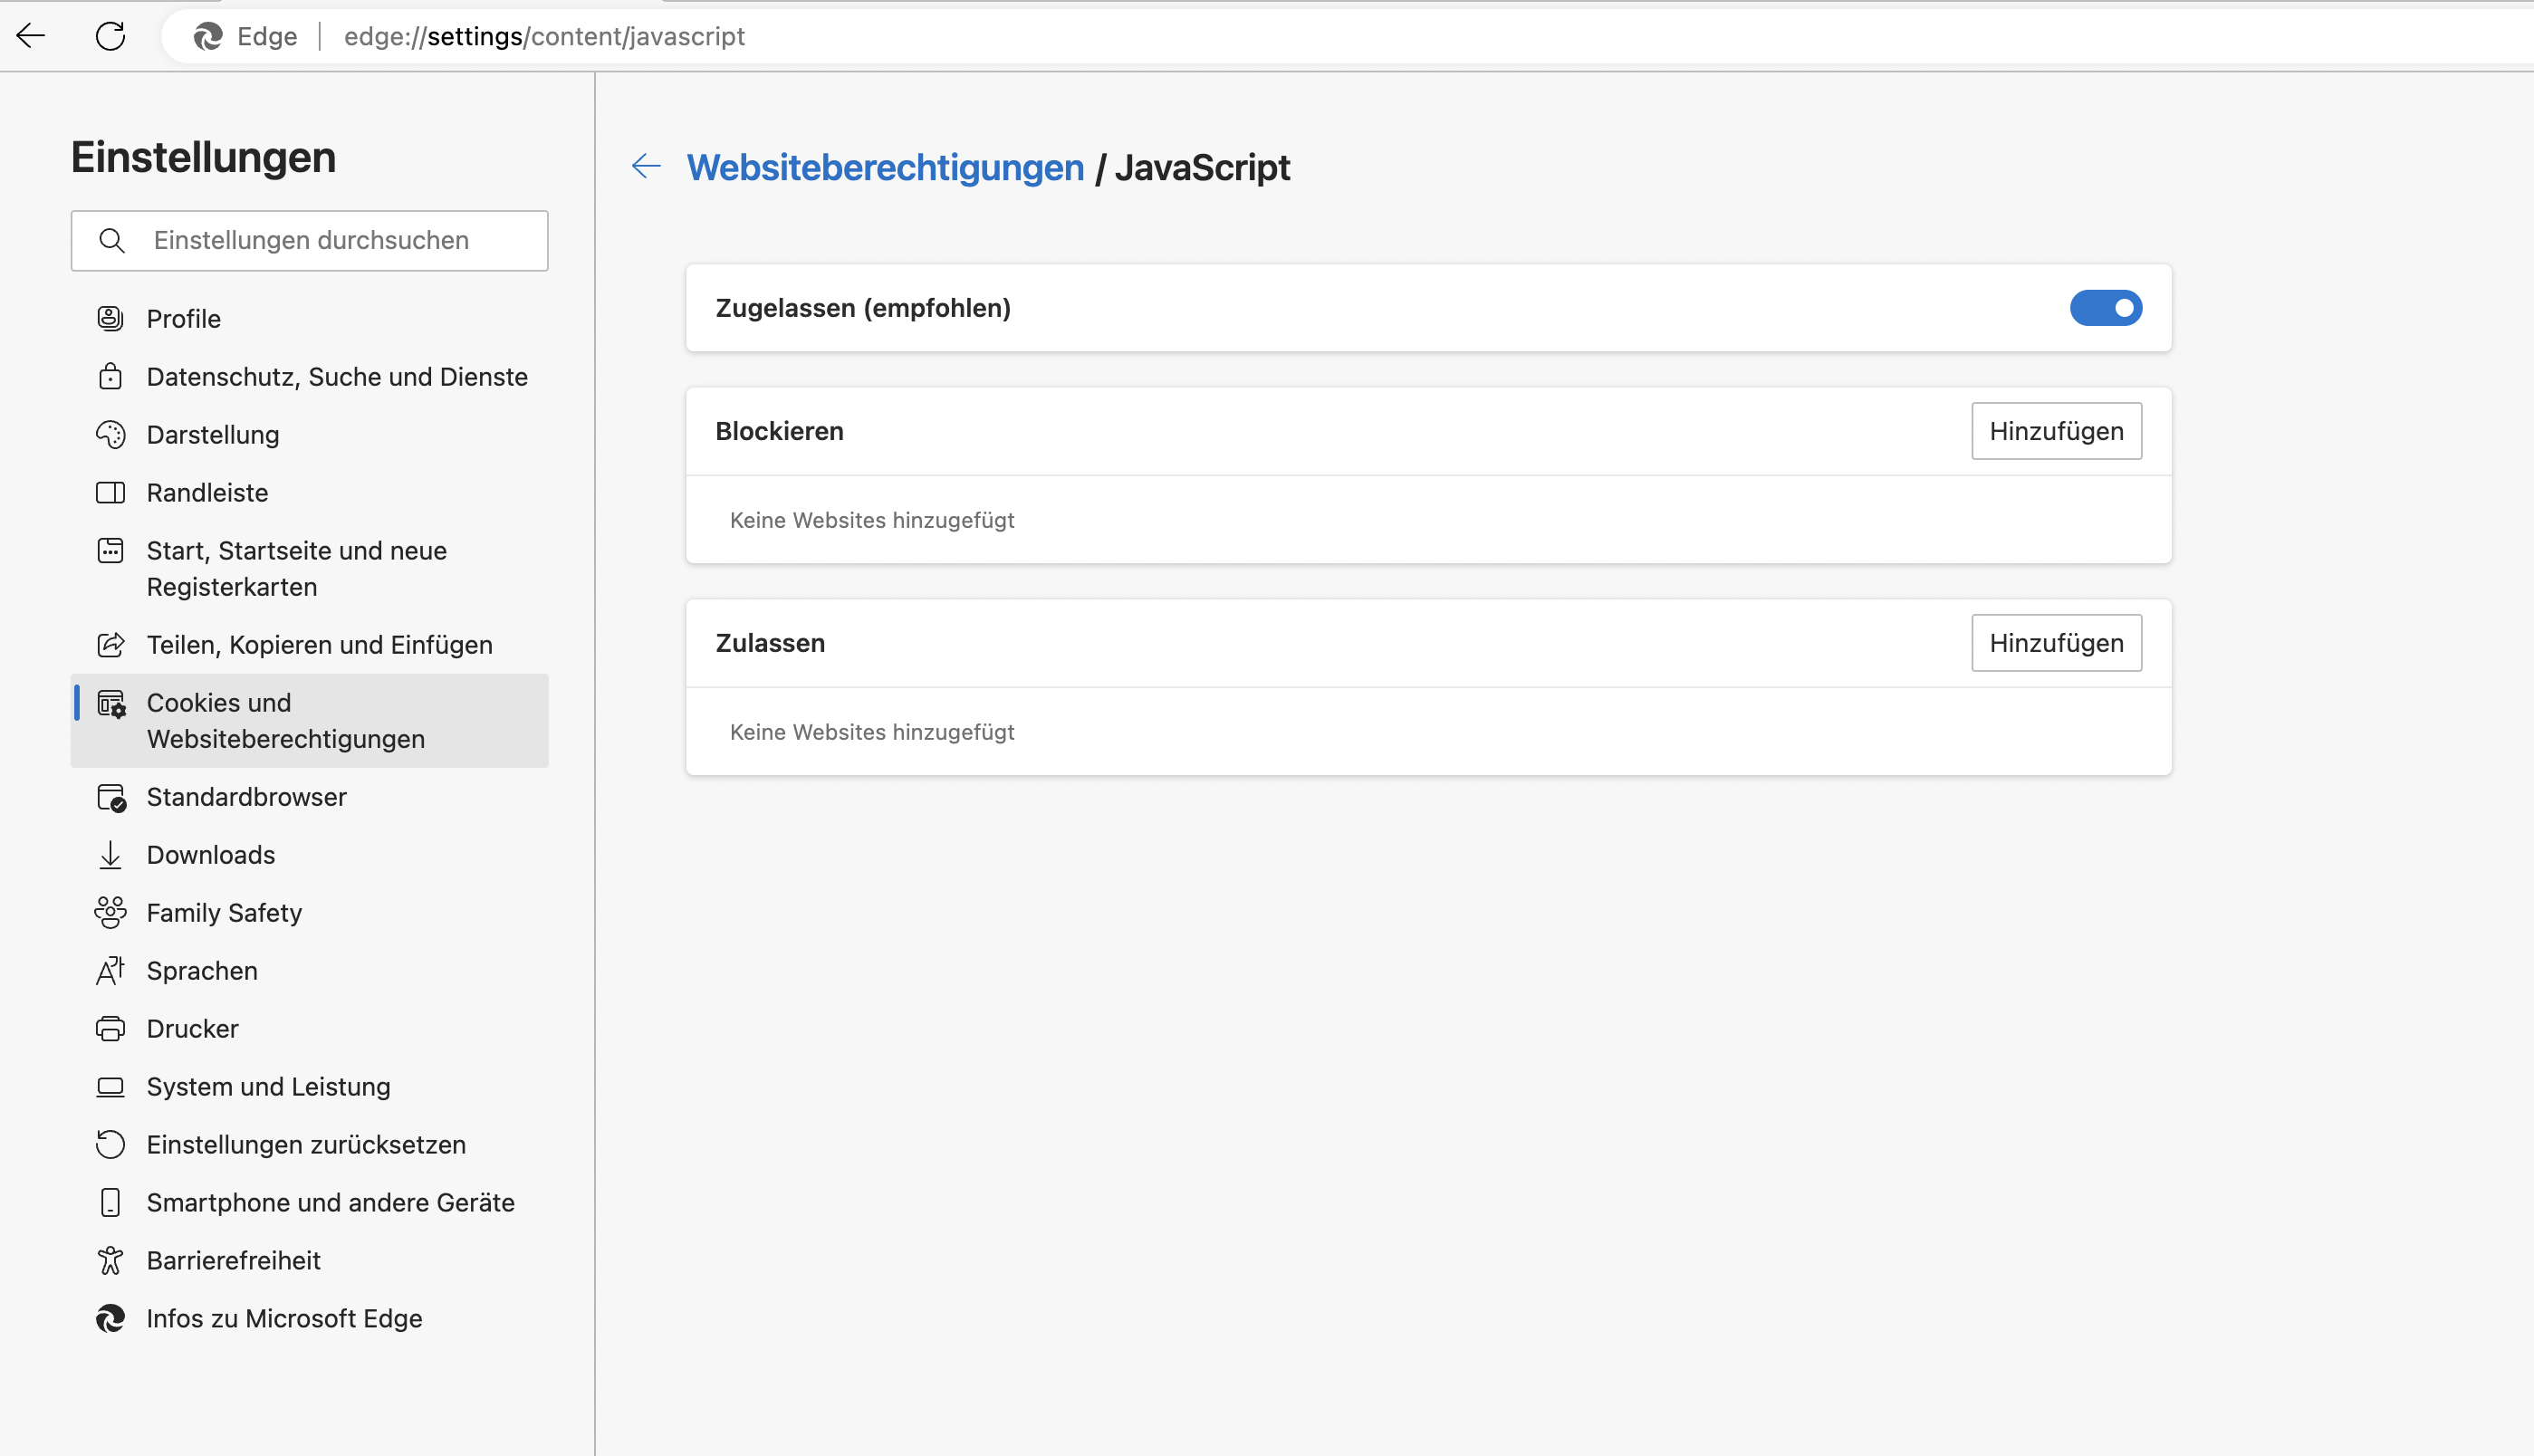Click the Einstellungen zurücksetzen reset icon
Image resolution: width=2534 pixels, height=1456 pixels.
point(110,1144)
